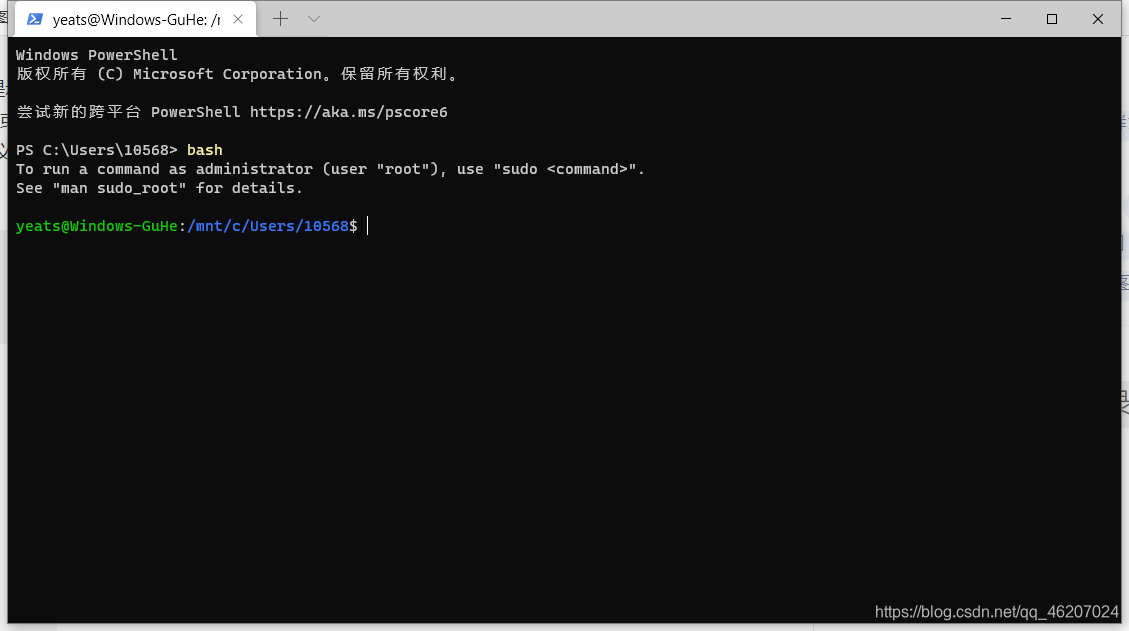Viewport: 1129px width, 631px height.
Task: Close the yeats@Windows-GuHe tab
Action: pyautogui.click(x=238, y=19)
